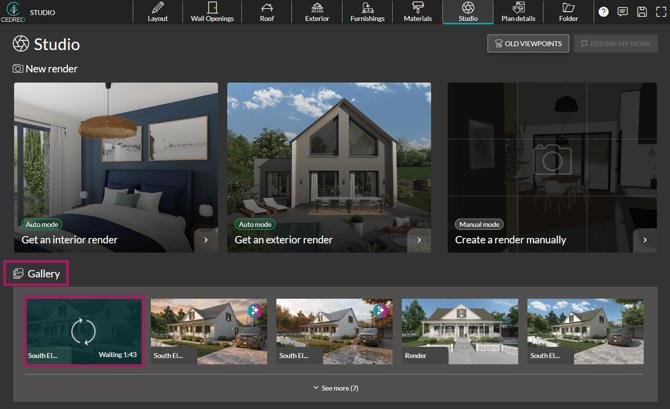Click the Old Viewpoints button
Screen dimensions: 670x409
tap(528, 44)
